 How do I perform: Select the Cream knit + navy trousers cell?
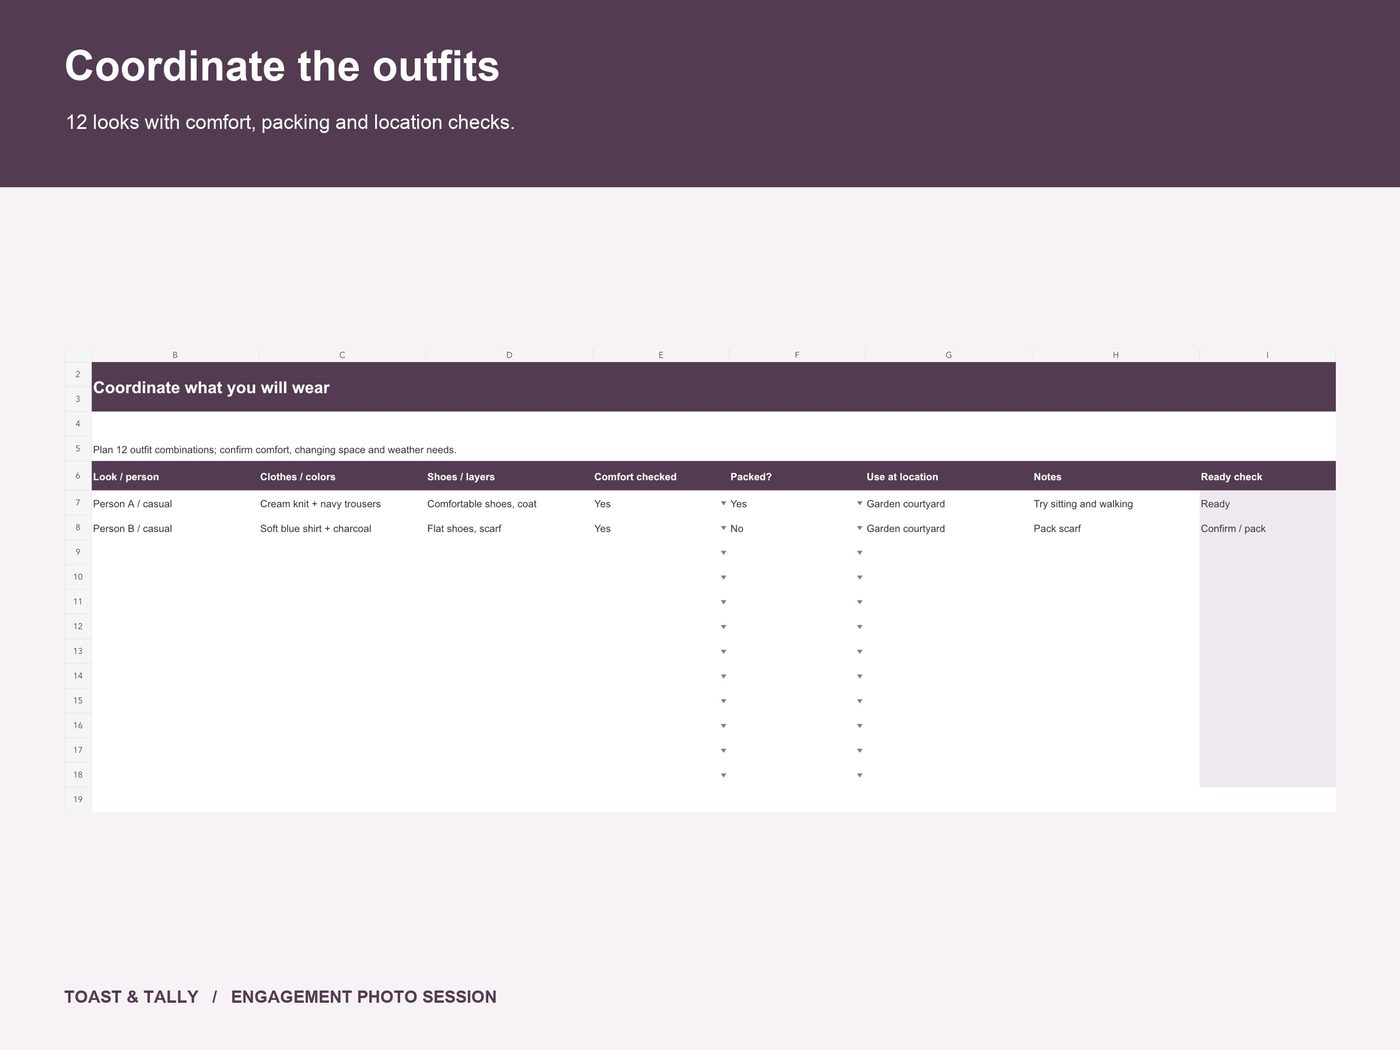coord(342,503)
